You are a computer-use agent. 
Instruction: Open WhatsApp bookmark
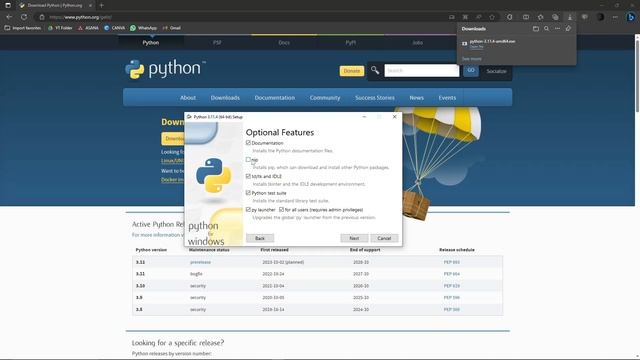pos(144,28)
